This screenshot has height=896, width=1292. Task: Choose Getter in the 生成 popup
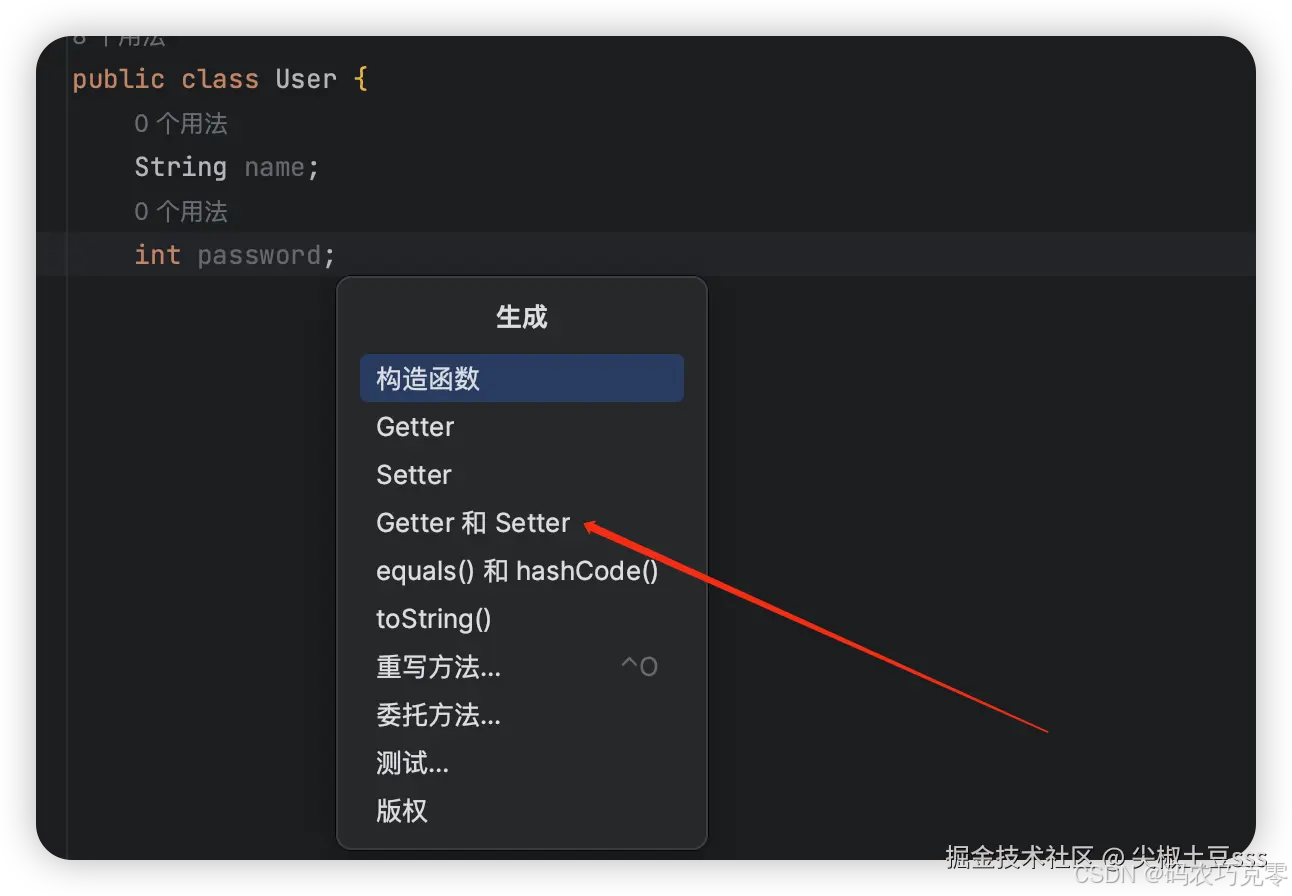coord(414,426)
